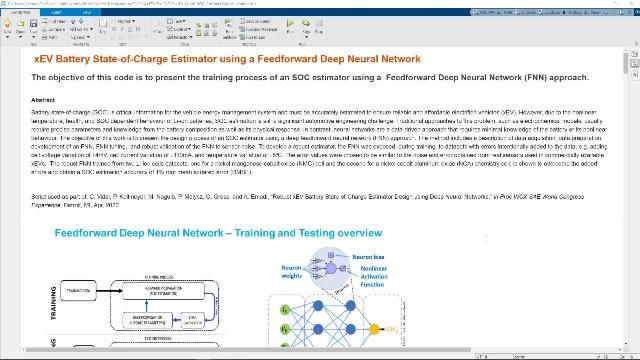Click the Compare files button

[54, 29]
